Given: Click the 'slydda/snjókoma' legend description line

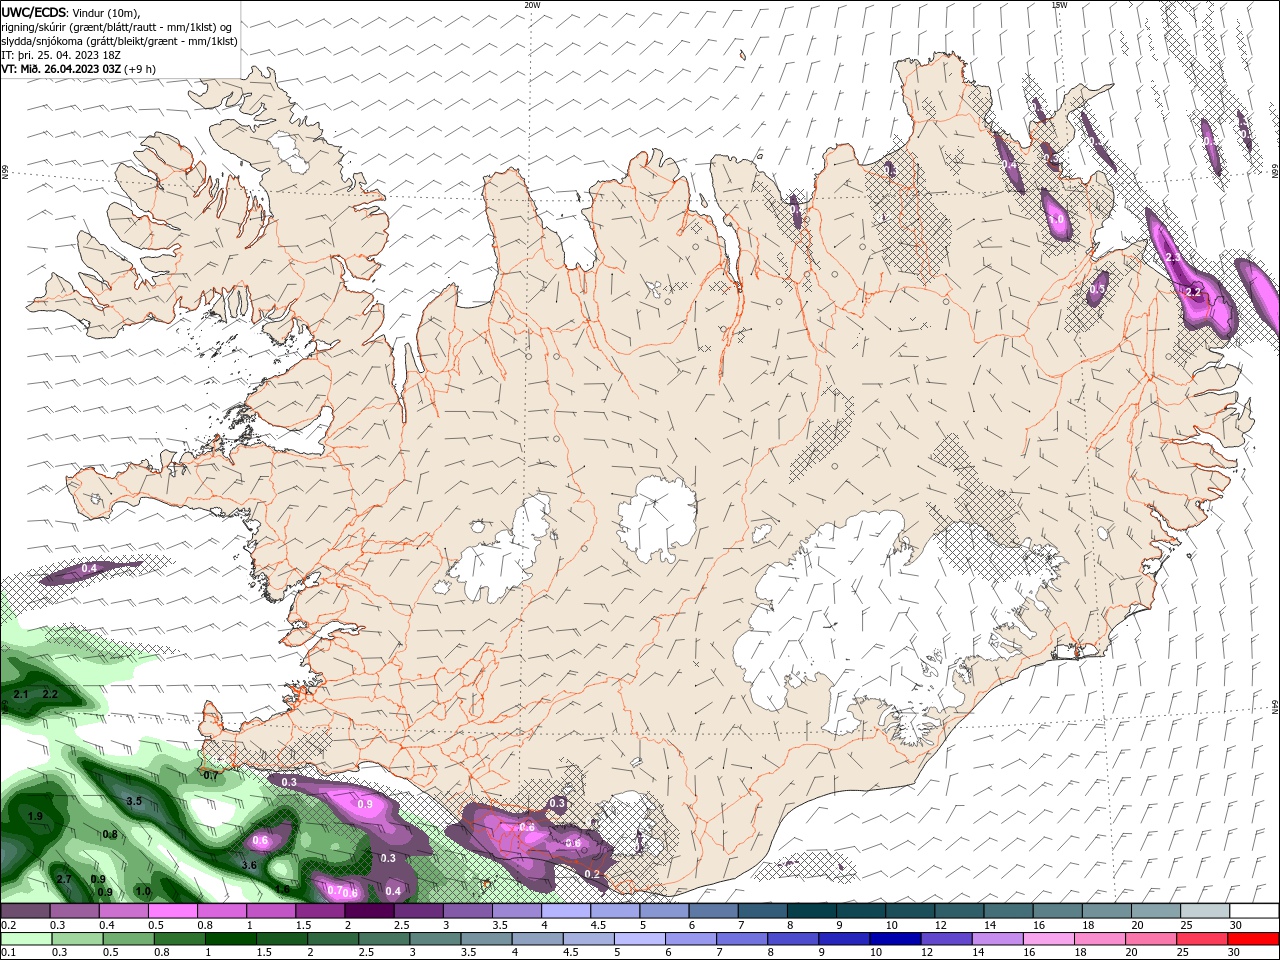Looking at the screenshot, I should pos(119,41).
